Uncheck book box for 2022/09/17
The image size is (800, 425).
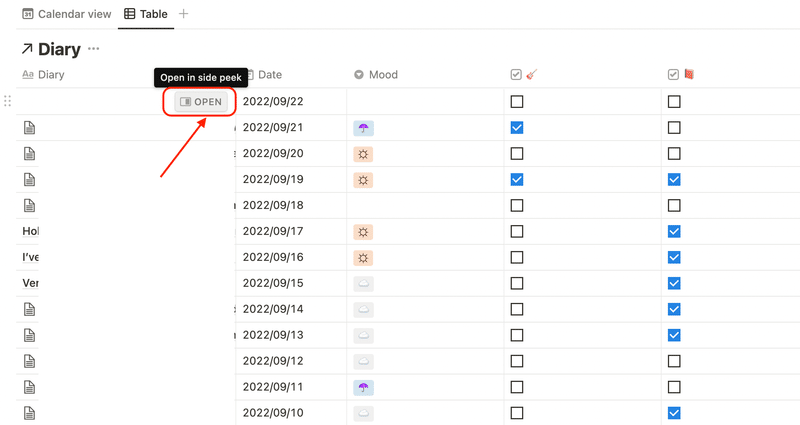coord(674,232)
